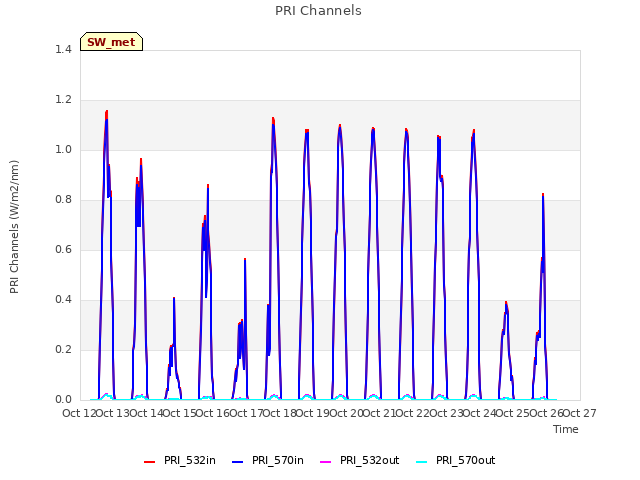The height and width of the screenshot is (480, 640).
Task: Click the Oct 25 x-axis tick label
Action: (x=513, y=413)
